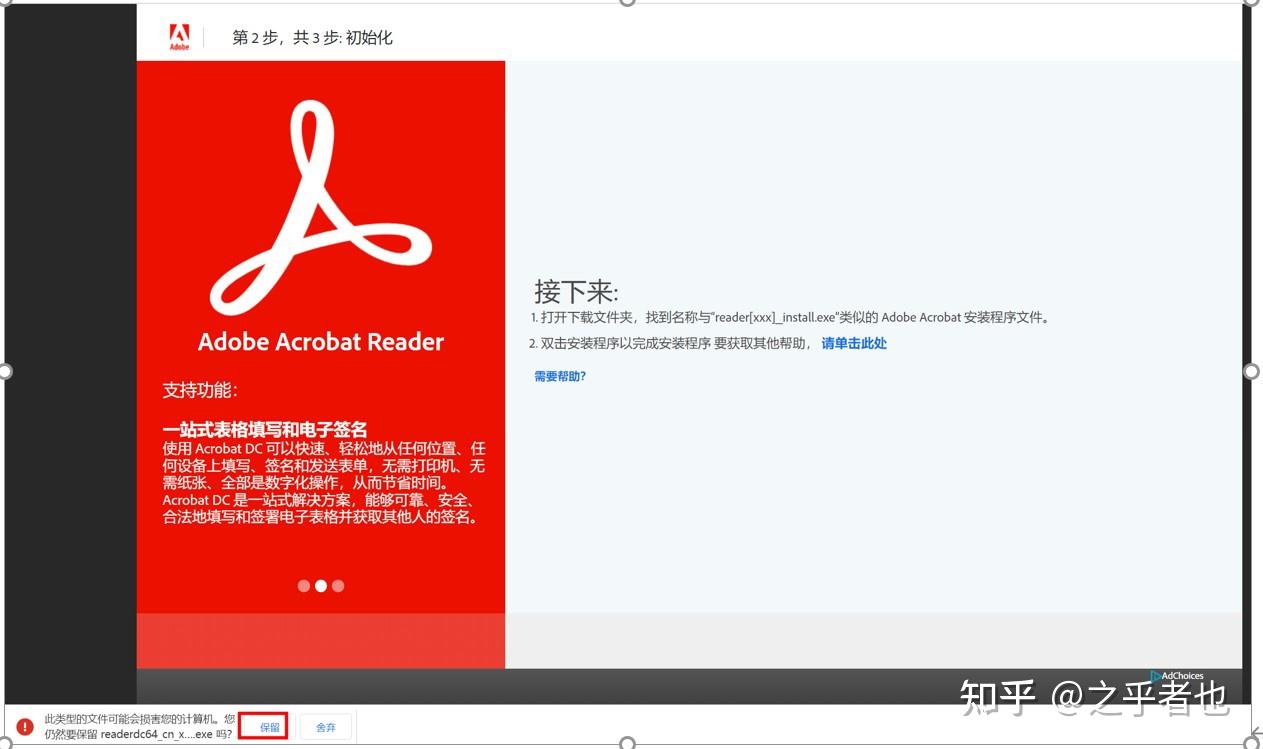Open the AdChoices icon
The height and width of the screenshot is (749, 1263).
[1176, 676]
